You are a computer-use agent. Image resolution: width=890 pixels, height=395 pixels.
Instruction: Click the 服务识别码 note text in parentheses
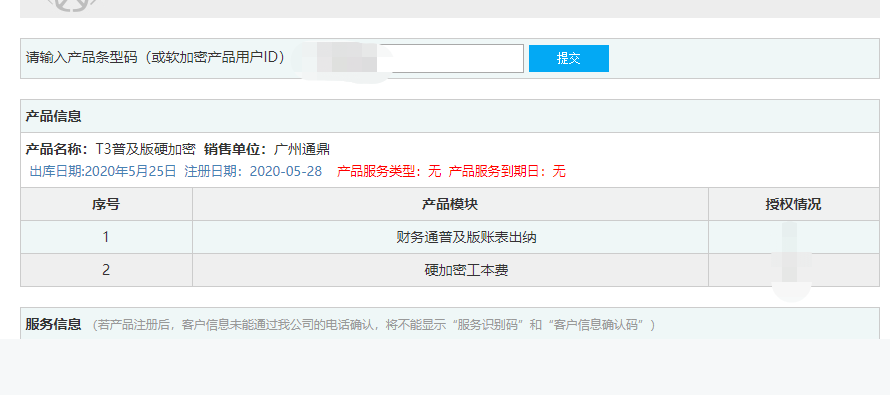coord(373,325)
